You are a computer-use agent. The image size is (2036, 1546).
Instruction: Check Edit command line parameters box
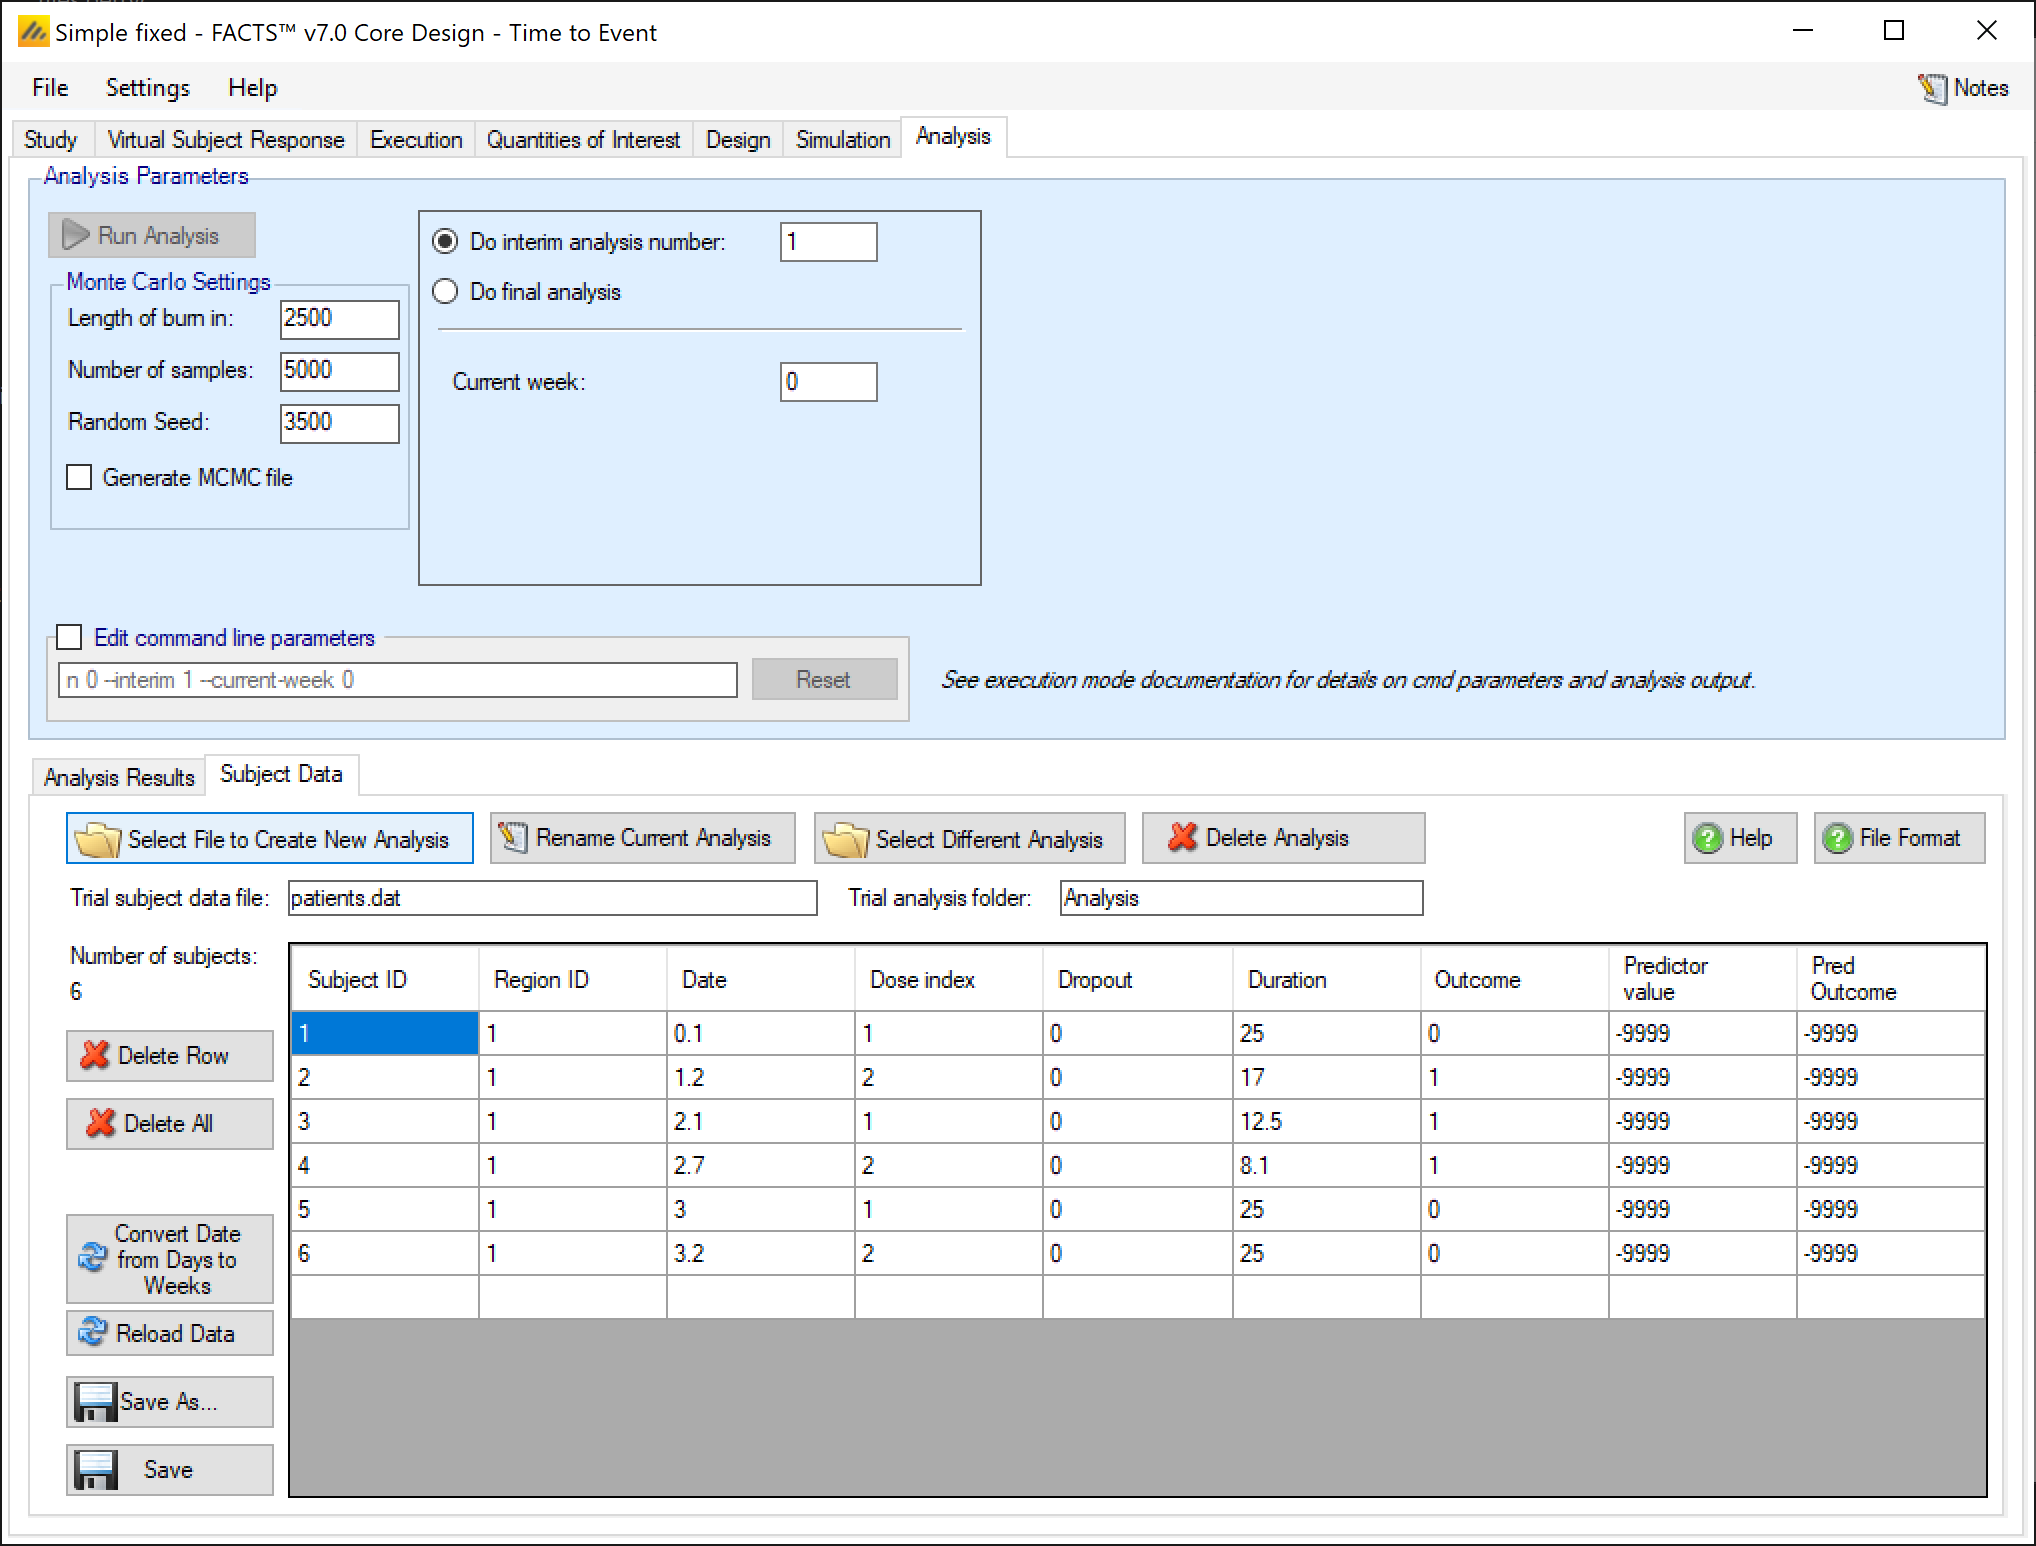(x=69, y=637)
